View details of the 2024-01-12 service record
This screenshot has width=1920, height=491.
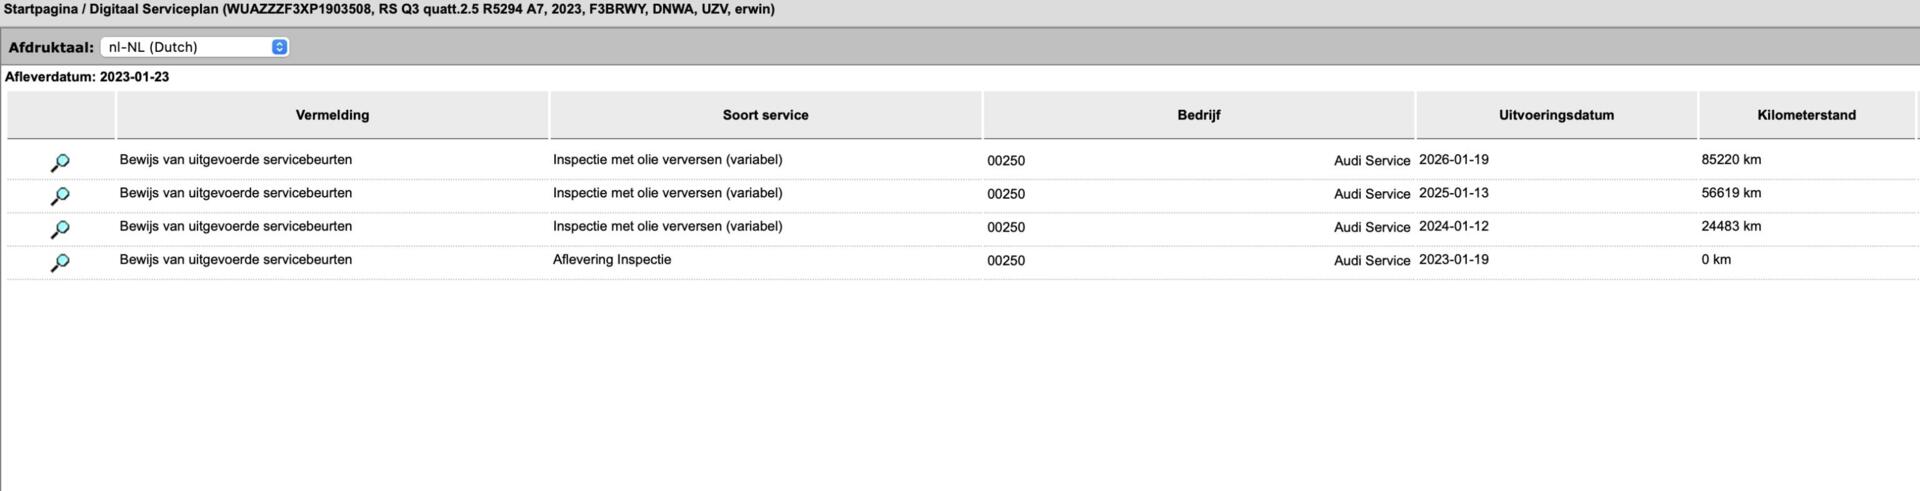(x=60, y=229)
